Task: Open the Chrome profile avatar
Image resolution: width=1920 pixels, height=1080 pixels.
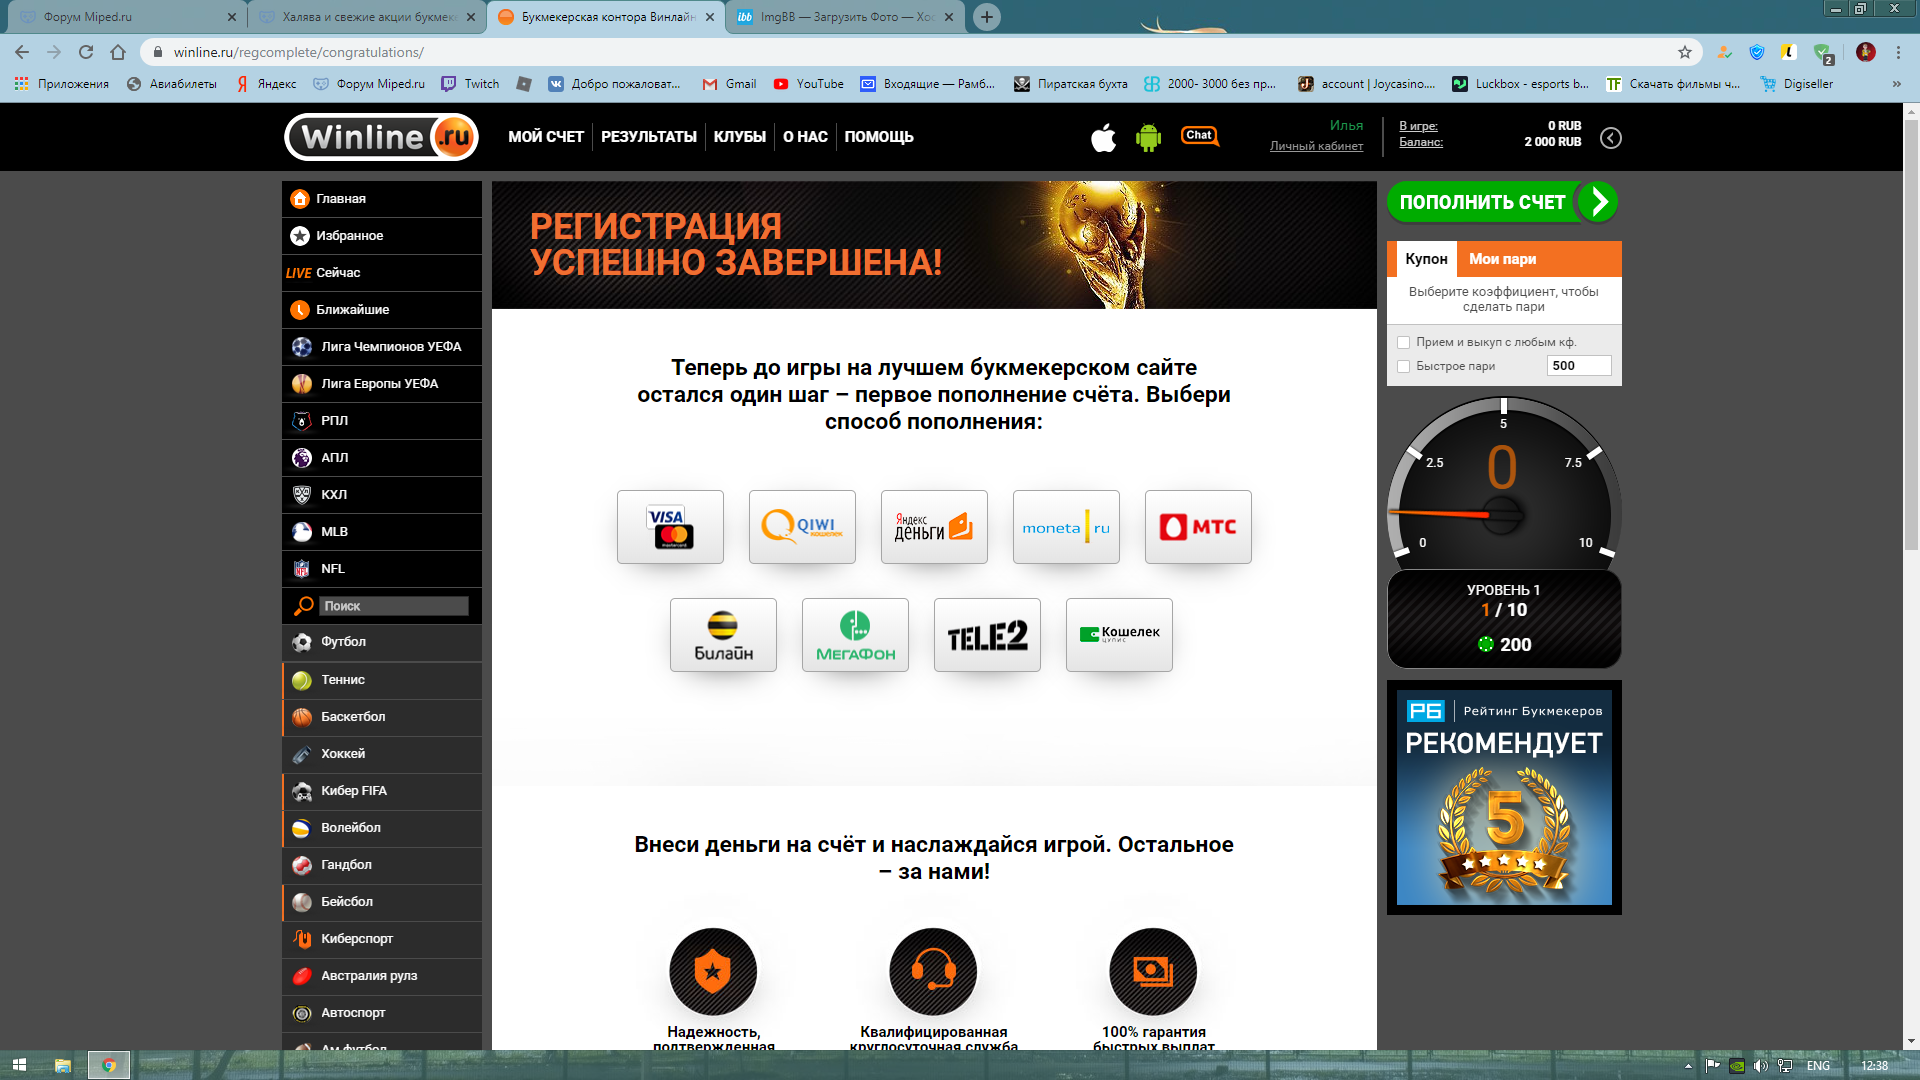Action: click(x=1865, y=52)
